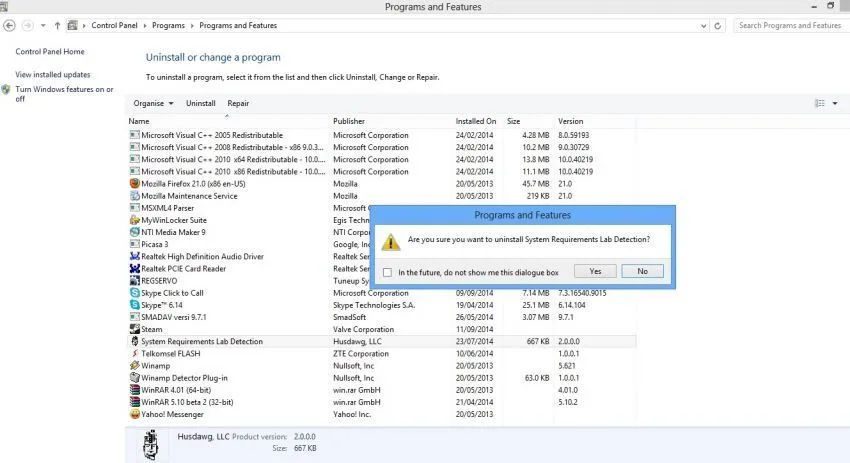This screenshot has width=850, height=463.
Task: Open the Organise dropdown menu
Action: (x=153, y=103)
